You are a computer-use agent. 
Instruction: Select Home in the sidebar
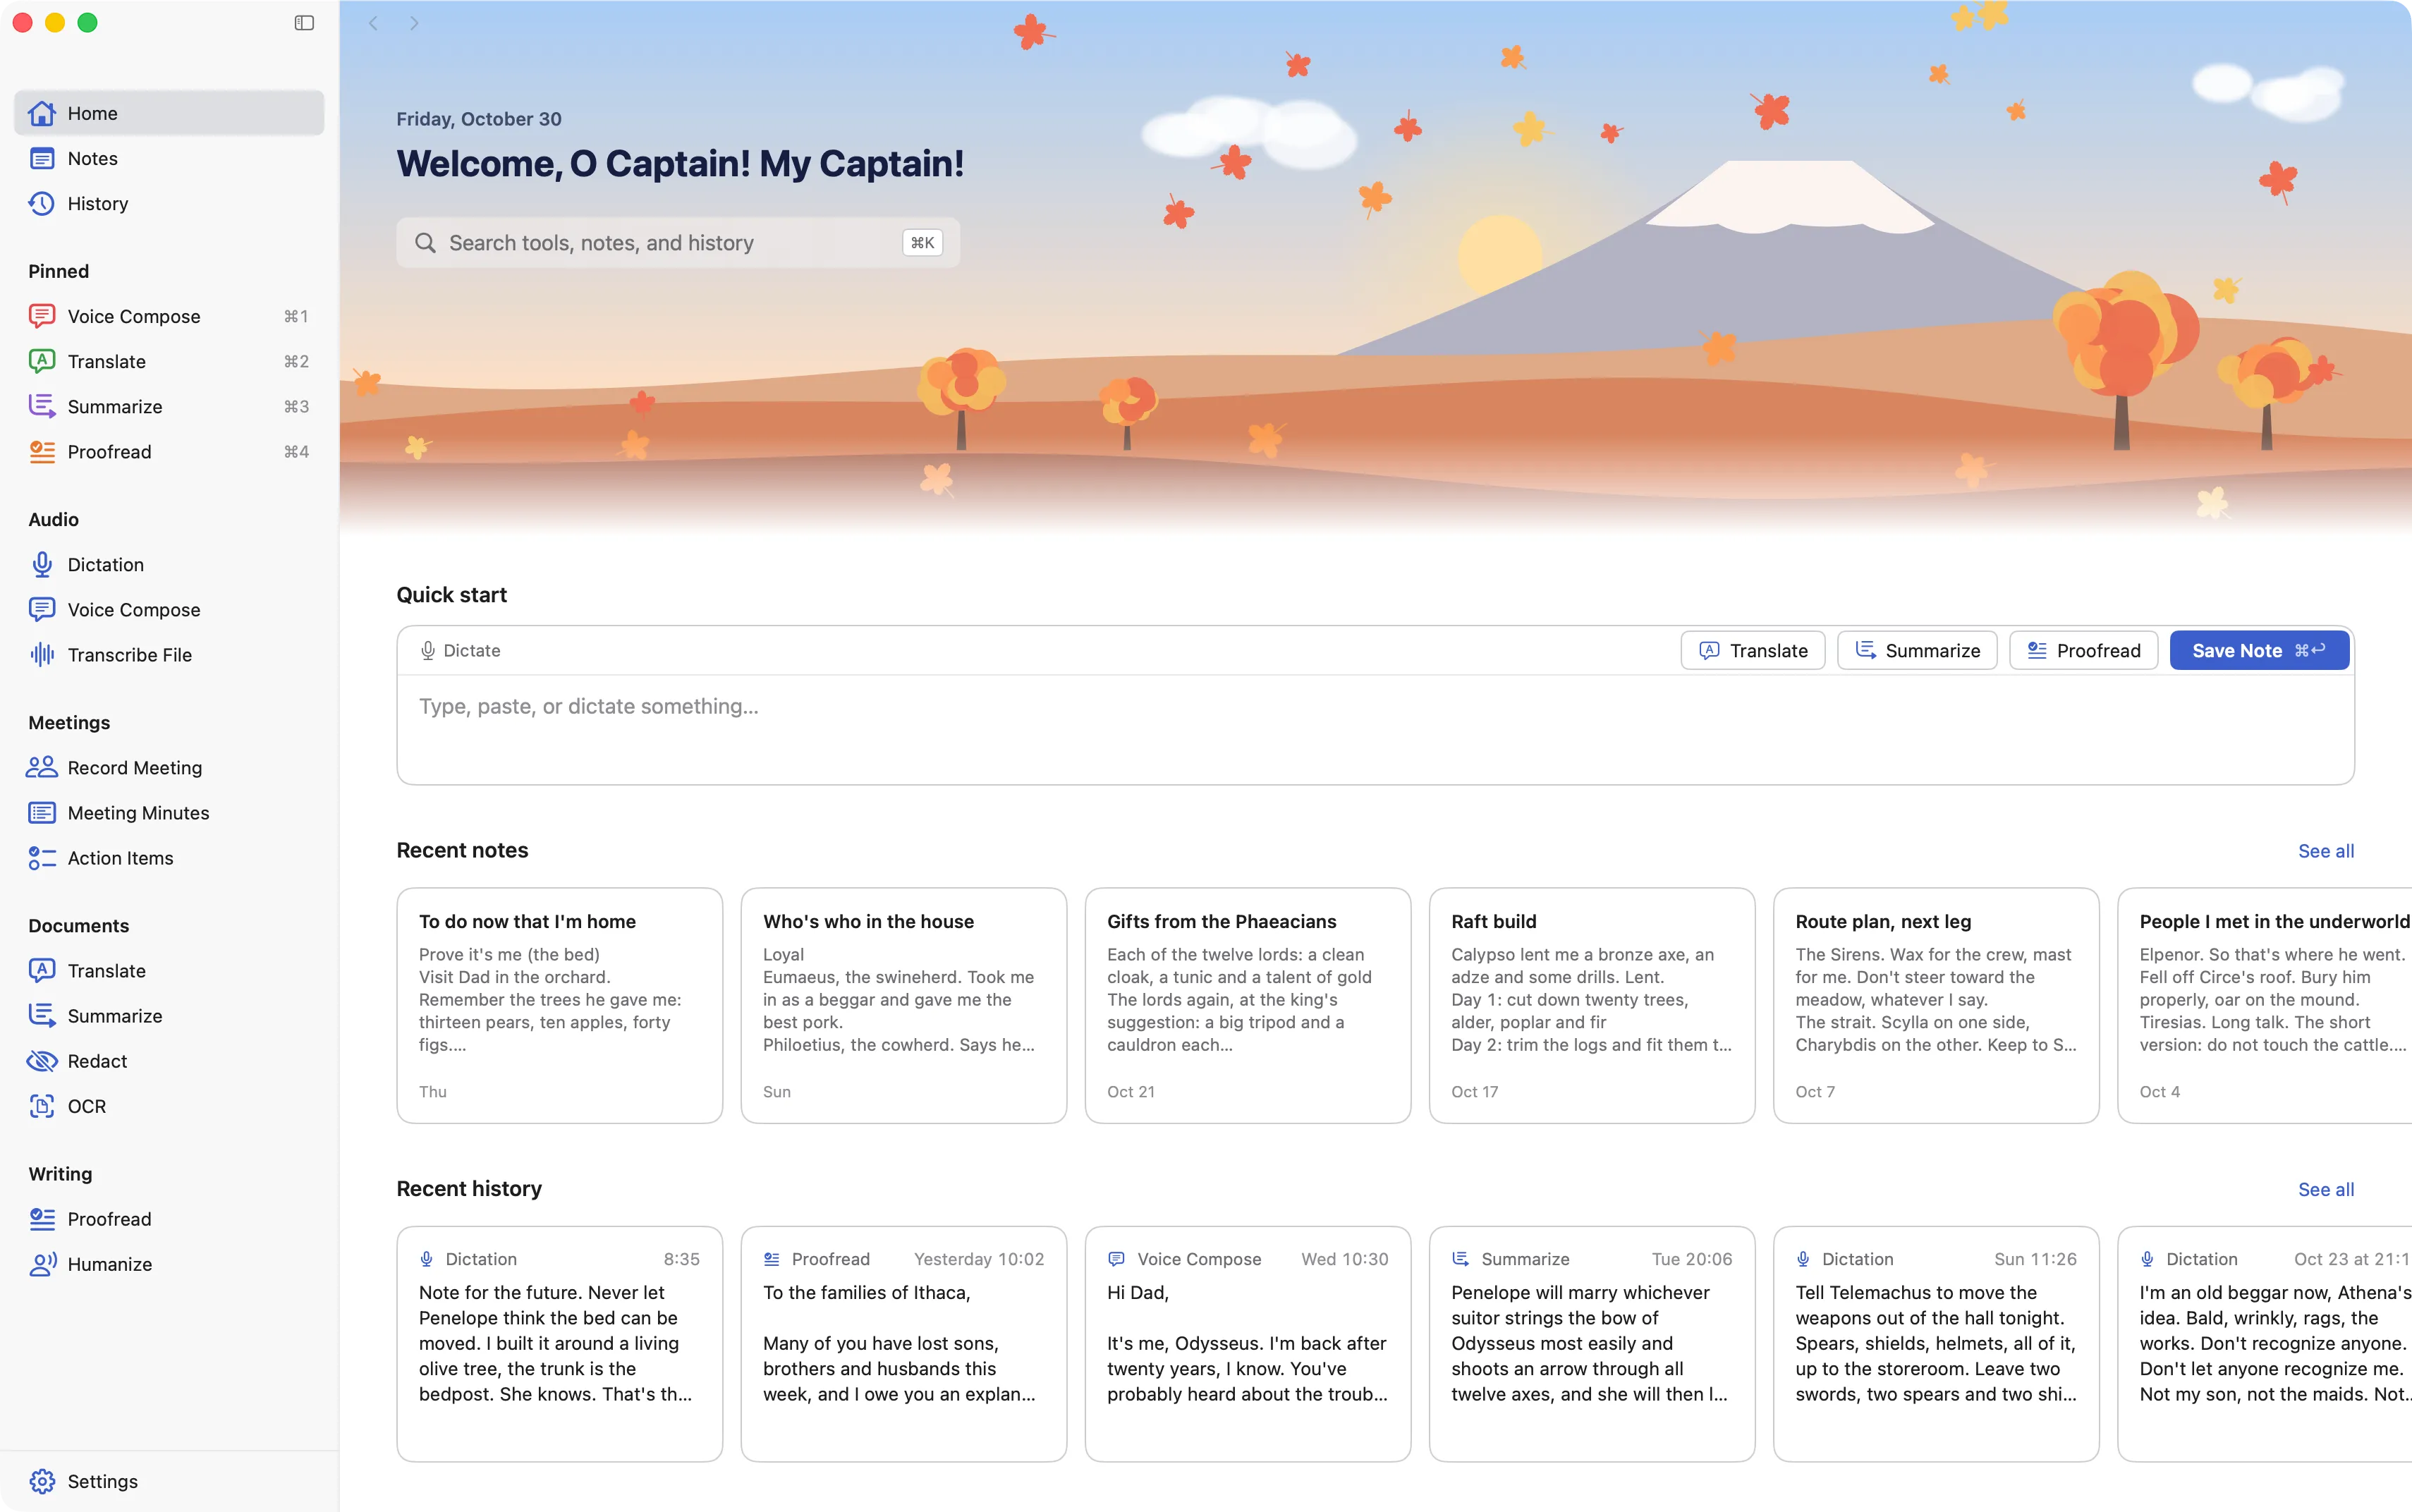169,113
